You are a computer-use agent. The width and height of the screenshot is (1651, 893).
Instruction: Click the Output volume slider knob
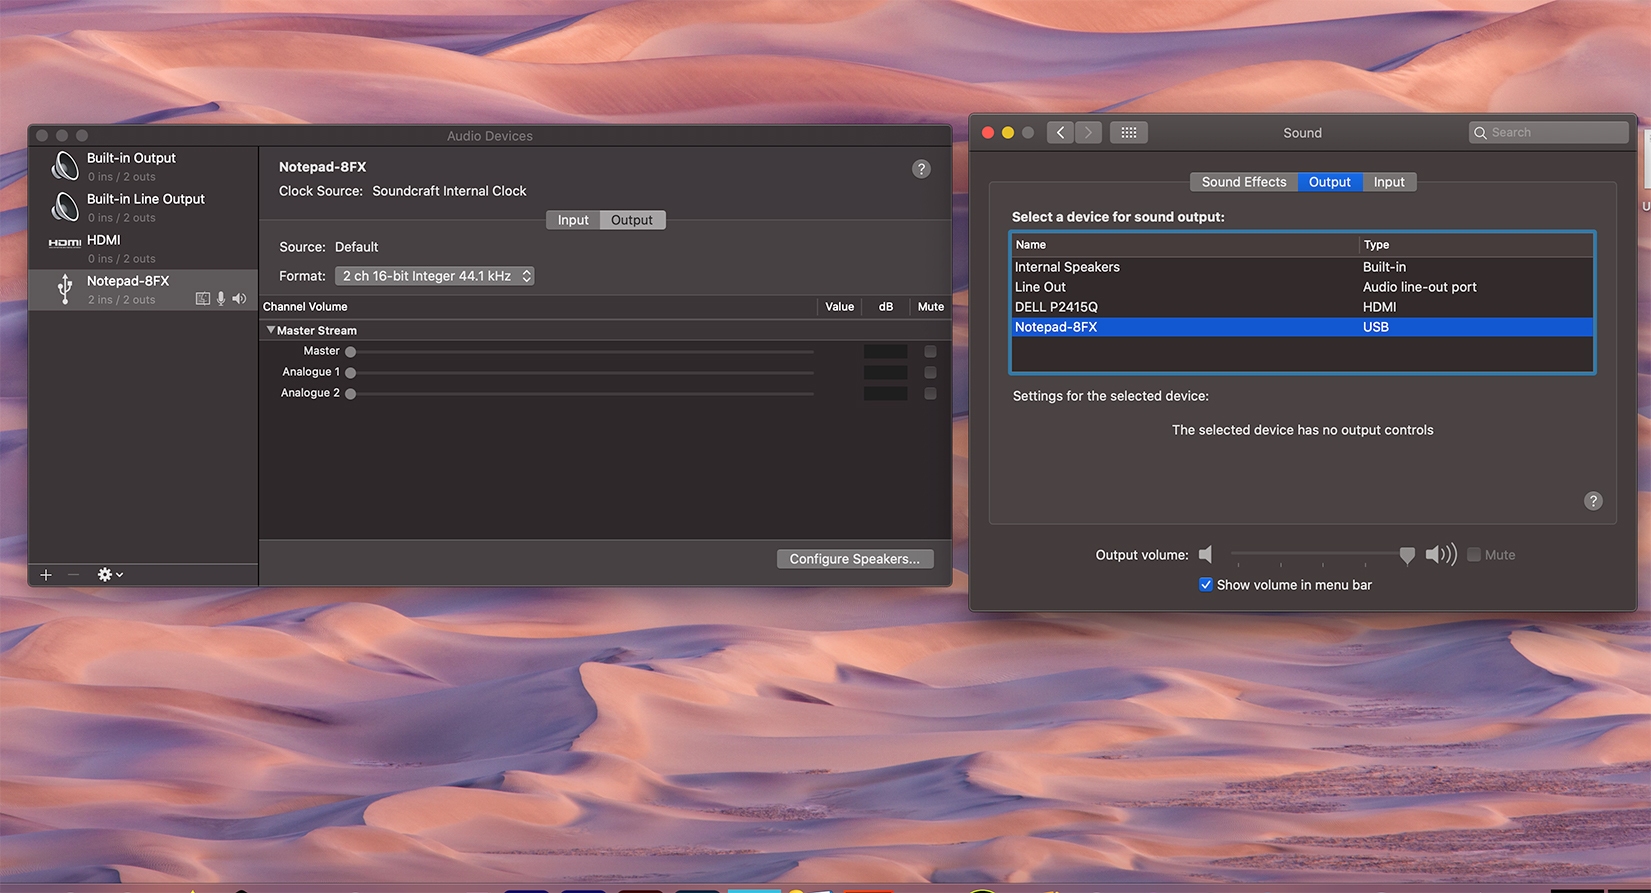click(x=1407, y=555)
